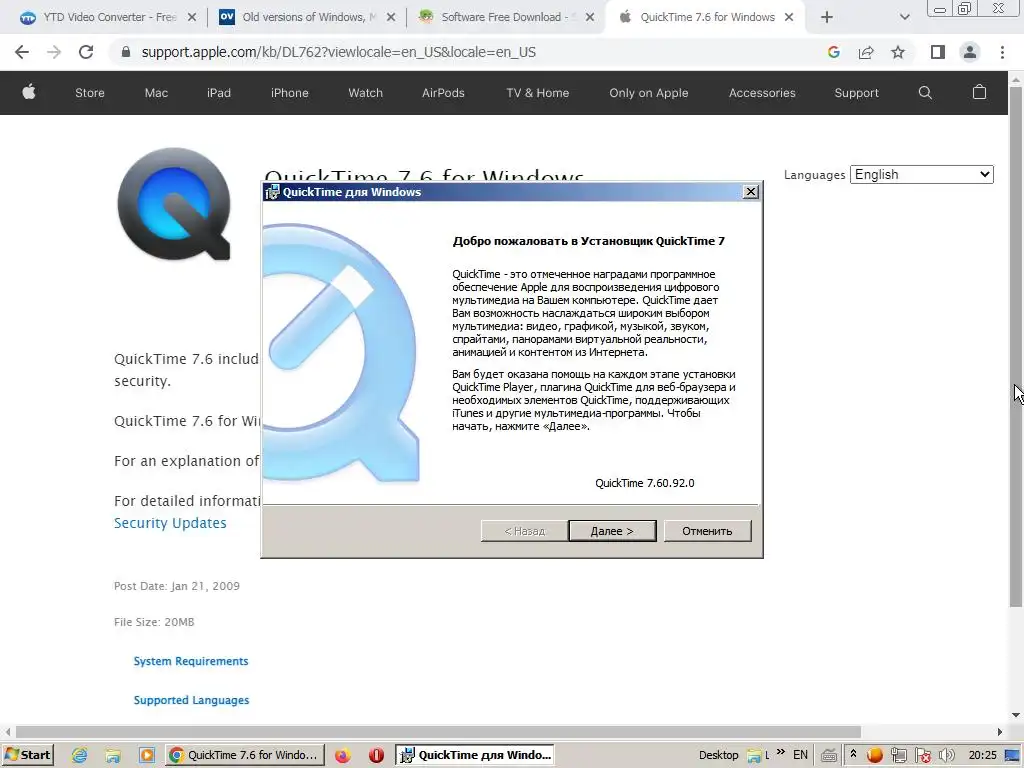The width and height of the screenshot is (1024, 768).
Task: Launch Internet Explorer from taskbar
Action: [x=80, y=756]
